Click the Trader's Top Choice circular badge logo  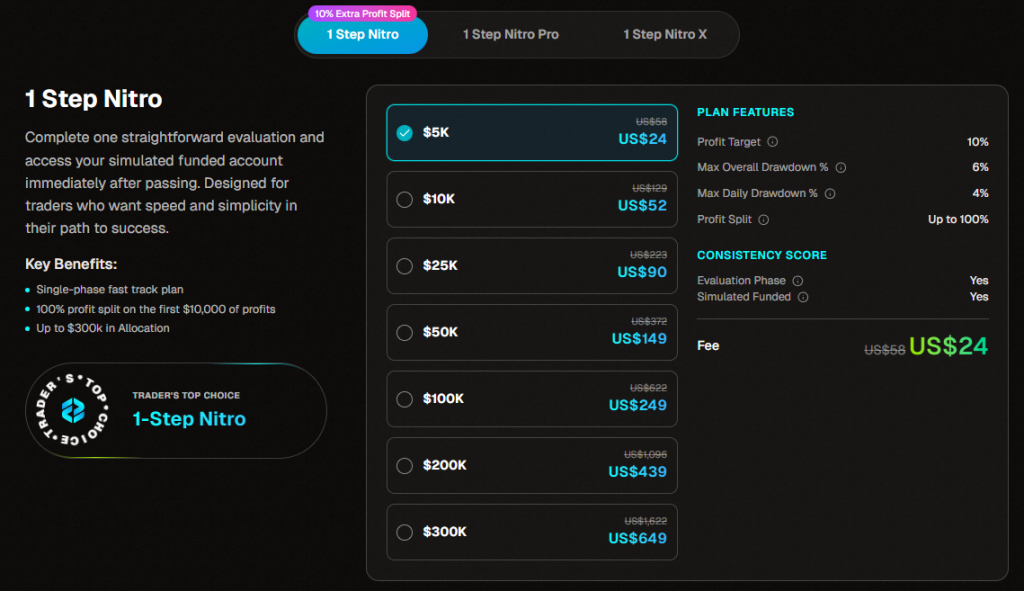click(x=73, y=410)
